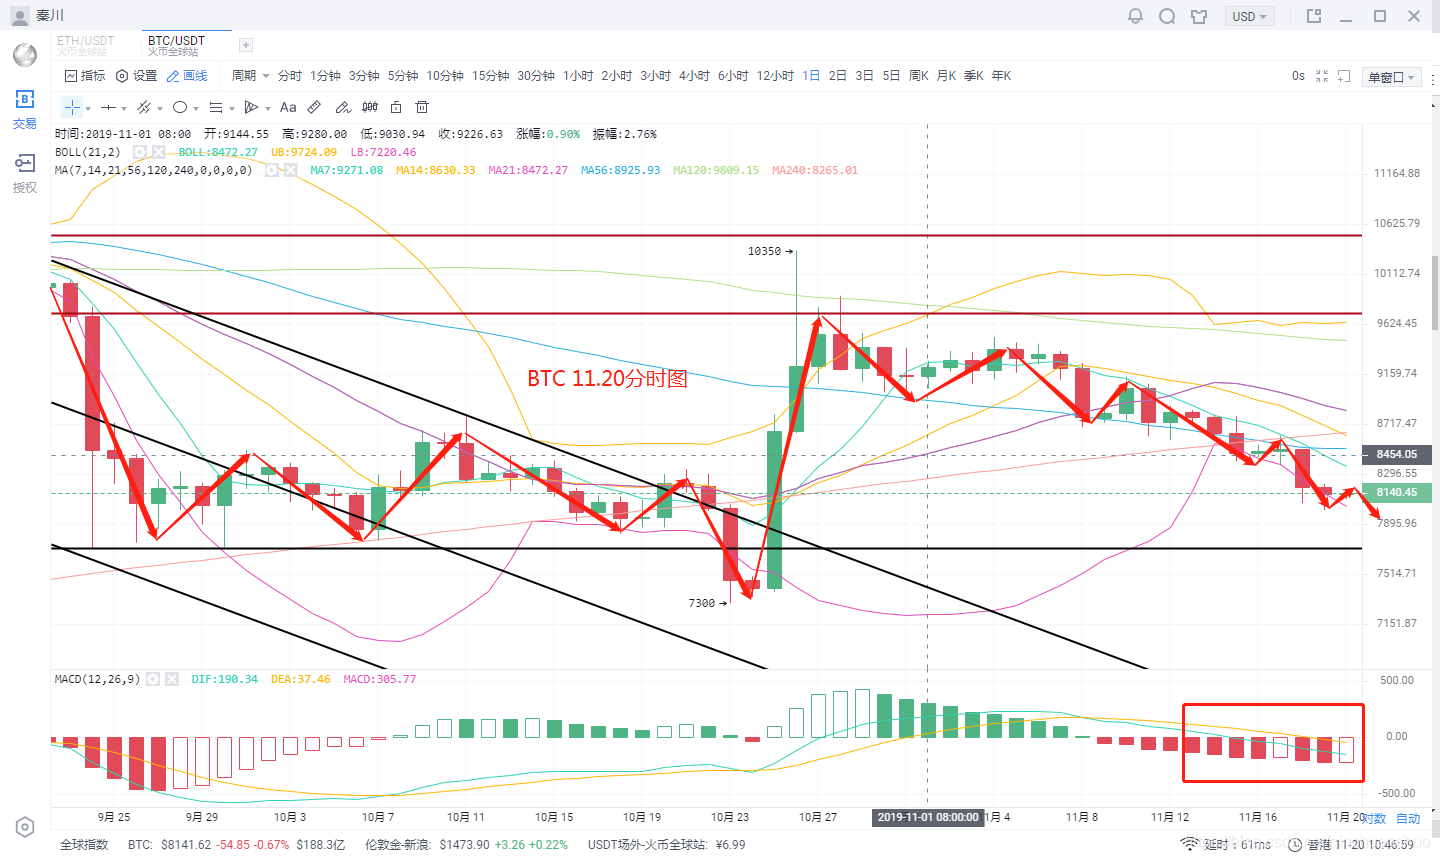1440x860 pixels.
Task: Toggle 自动 auto scale
Action: (1408, 819)
